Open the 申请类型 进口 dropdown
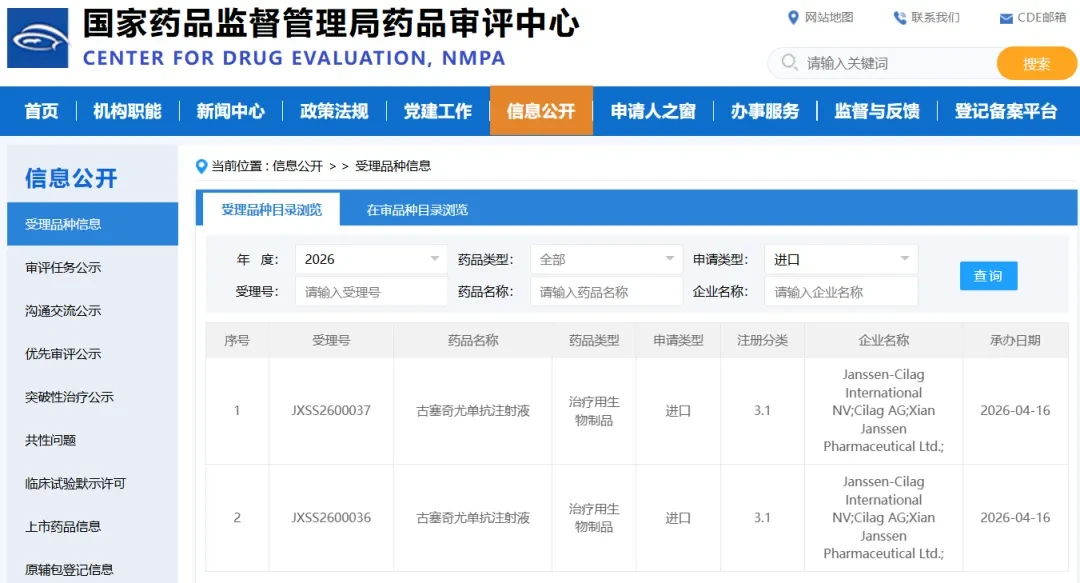The image size is (1080, 583). (841, 259)
